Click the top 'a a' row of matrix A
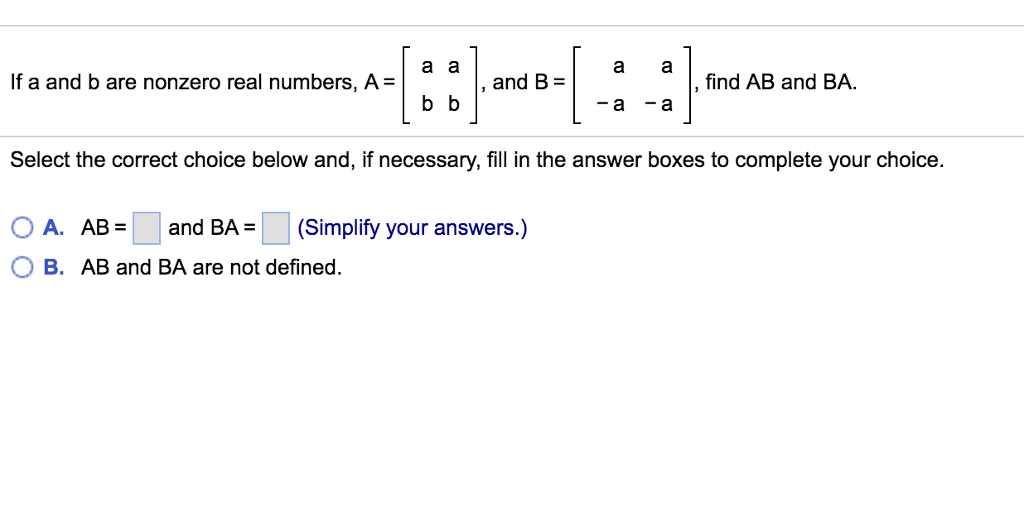Viewport: 1024px width, 521px height. point(441,67)
